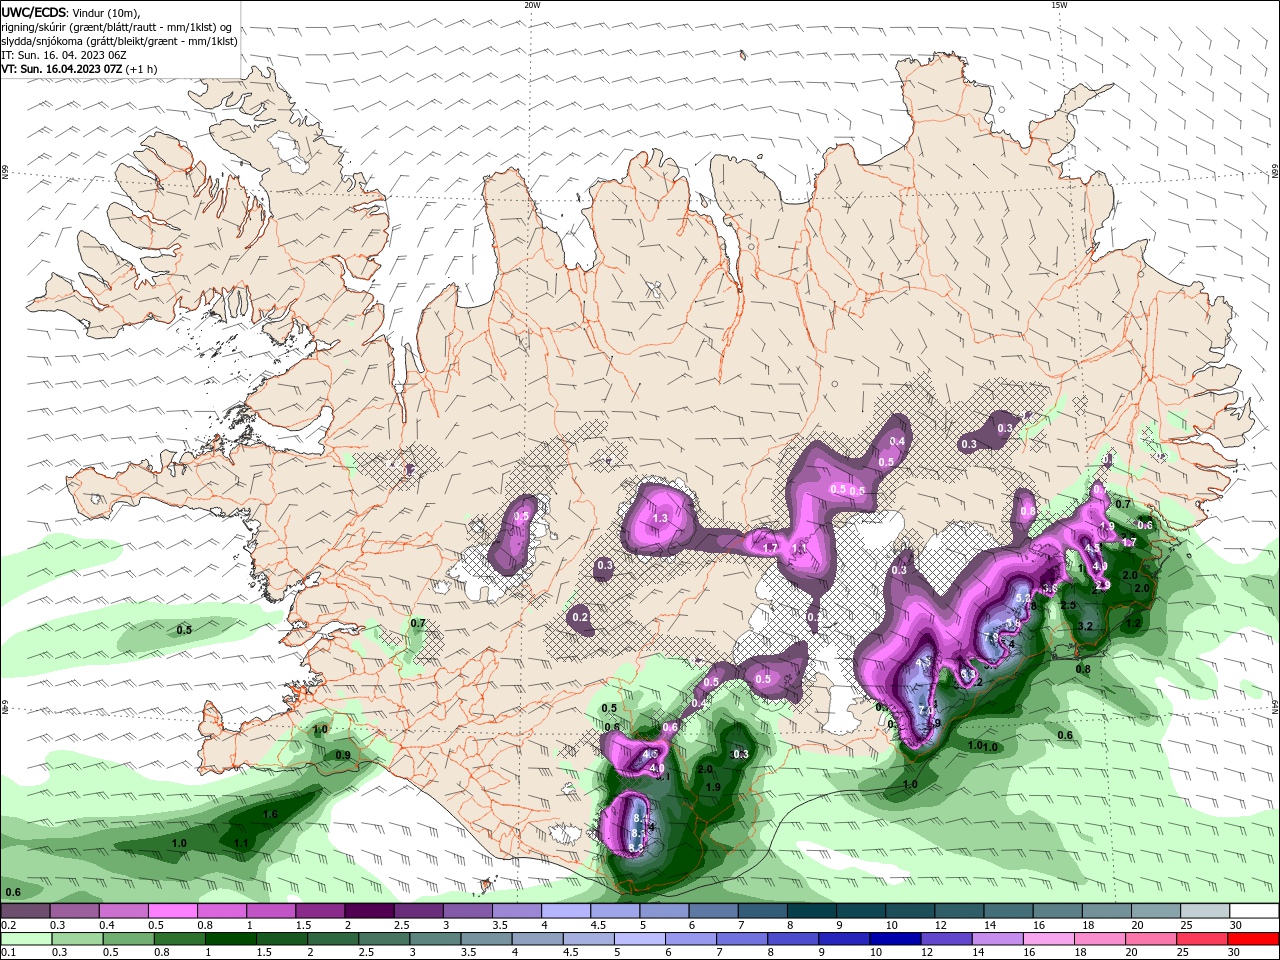Select the bright pink 0.5 swatch on the snow scale
This screenshot has height=960, width=1280.
pyautogui.click(x=172, y=911)
